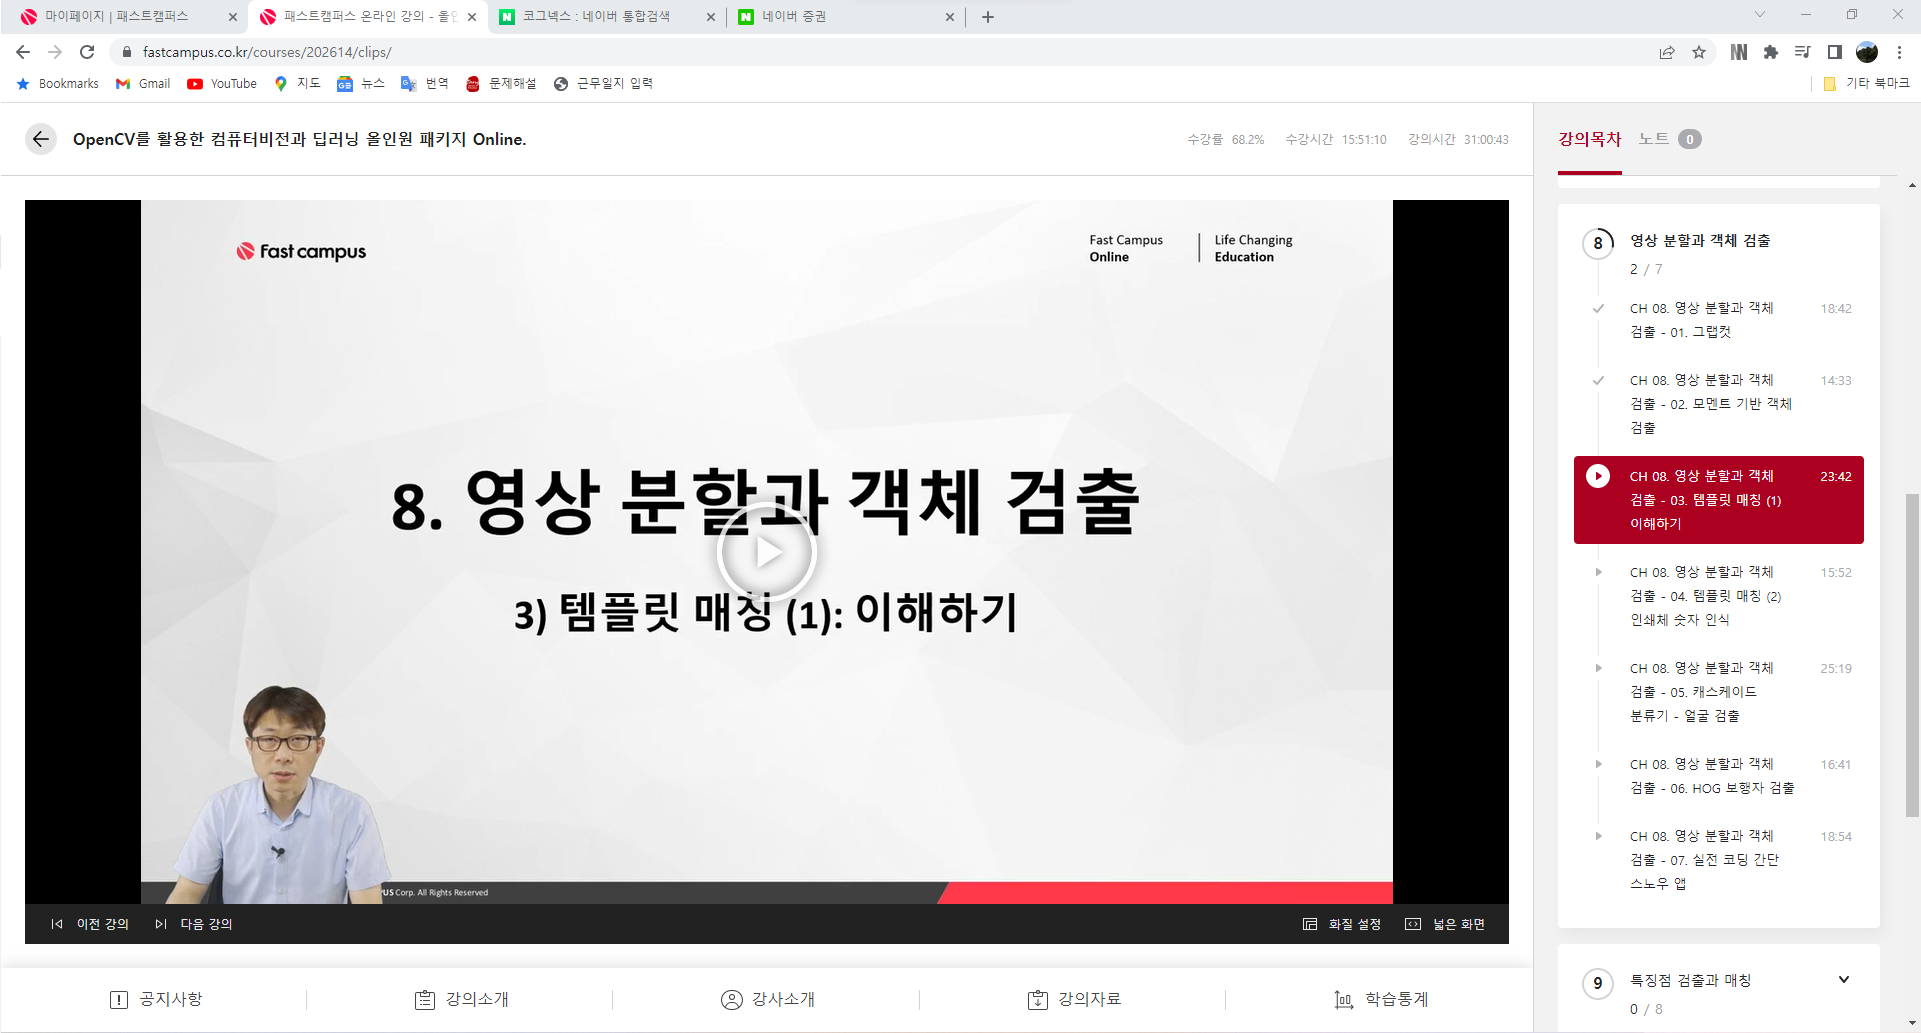Image resolution: width=1921 pixels, height=1033 pixels.
Task: Click the play icon on the highlighted lecture row
Action: tap(1598, 476)
